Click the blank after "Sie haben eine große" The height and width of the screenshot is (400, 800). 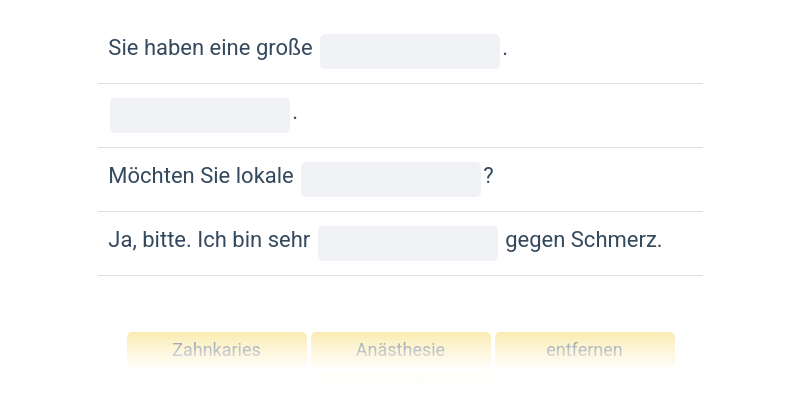coord(410,51)
